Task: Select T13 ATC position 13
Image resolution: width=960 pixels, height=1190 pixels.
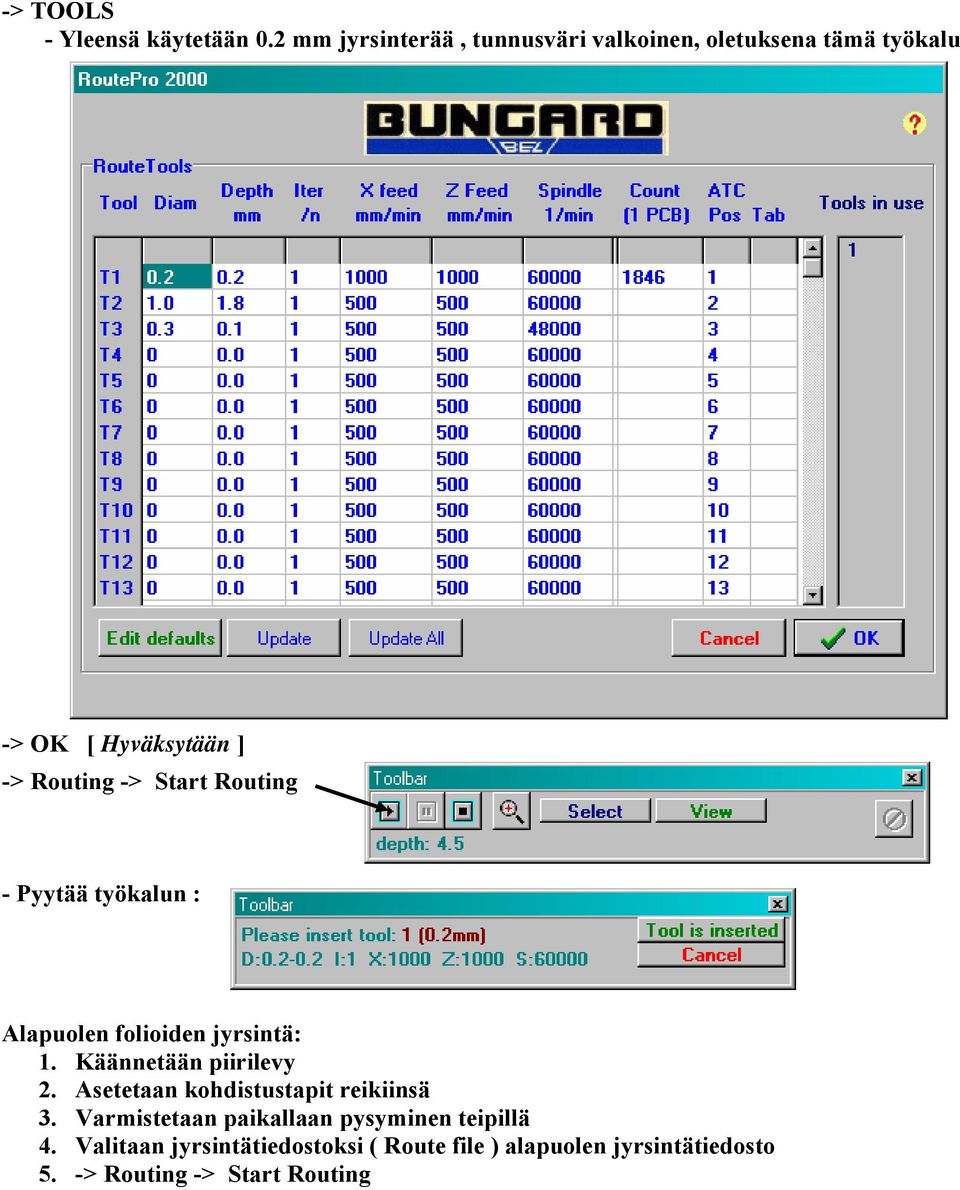Action: [x=726, y=587]
